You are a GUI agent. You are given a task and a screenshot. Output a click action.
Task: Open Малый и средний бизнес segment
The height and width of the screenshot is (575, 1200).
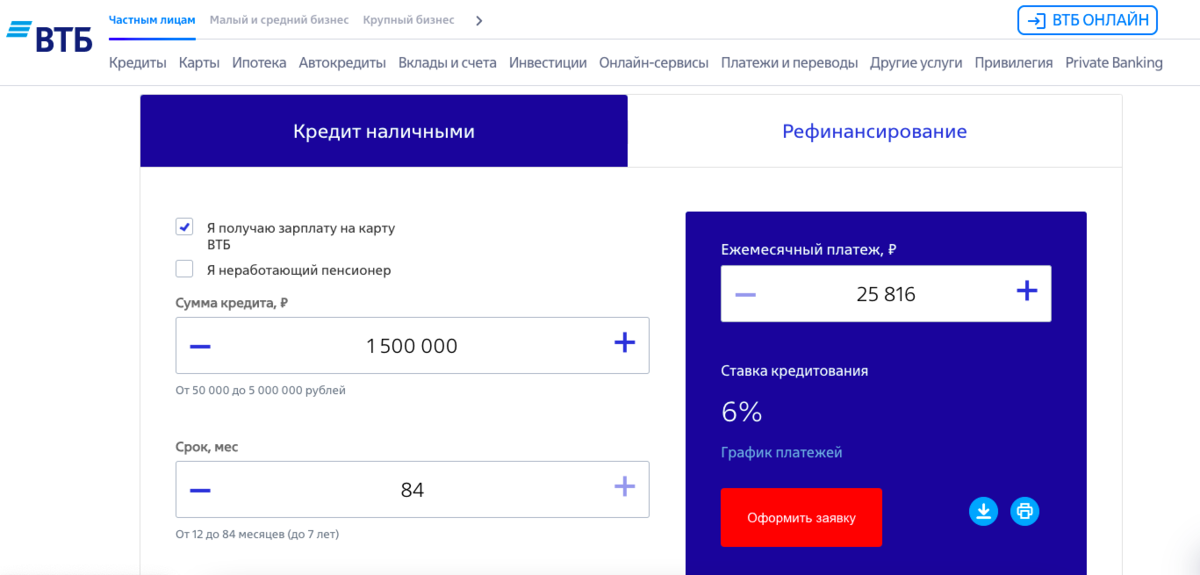[279, 20]
